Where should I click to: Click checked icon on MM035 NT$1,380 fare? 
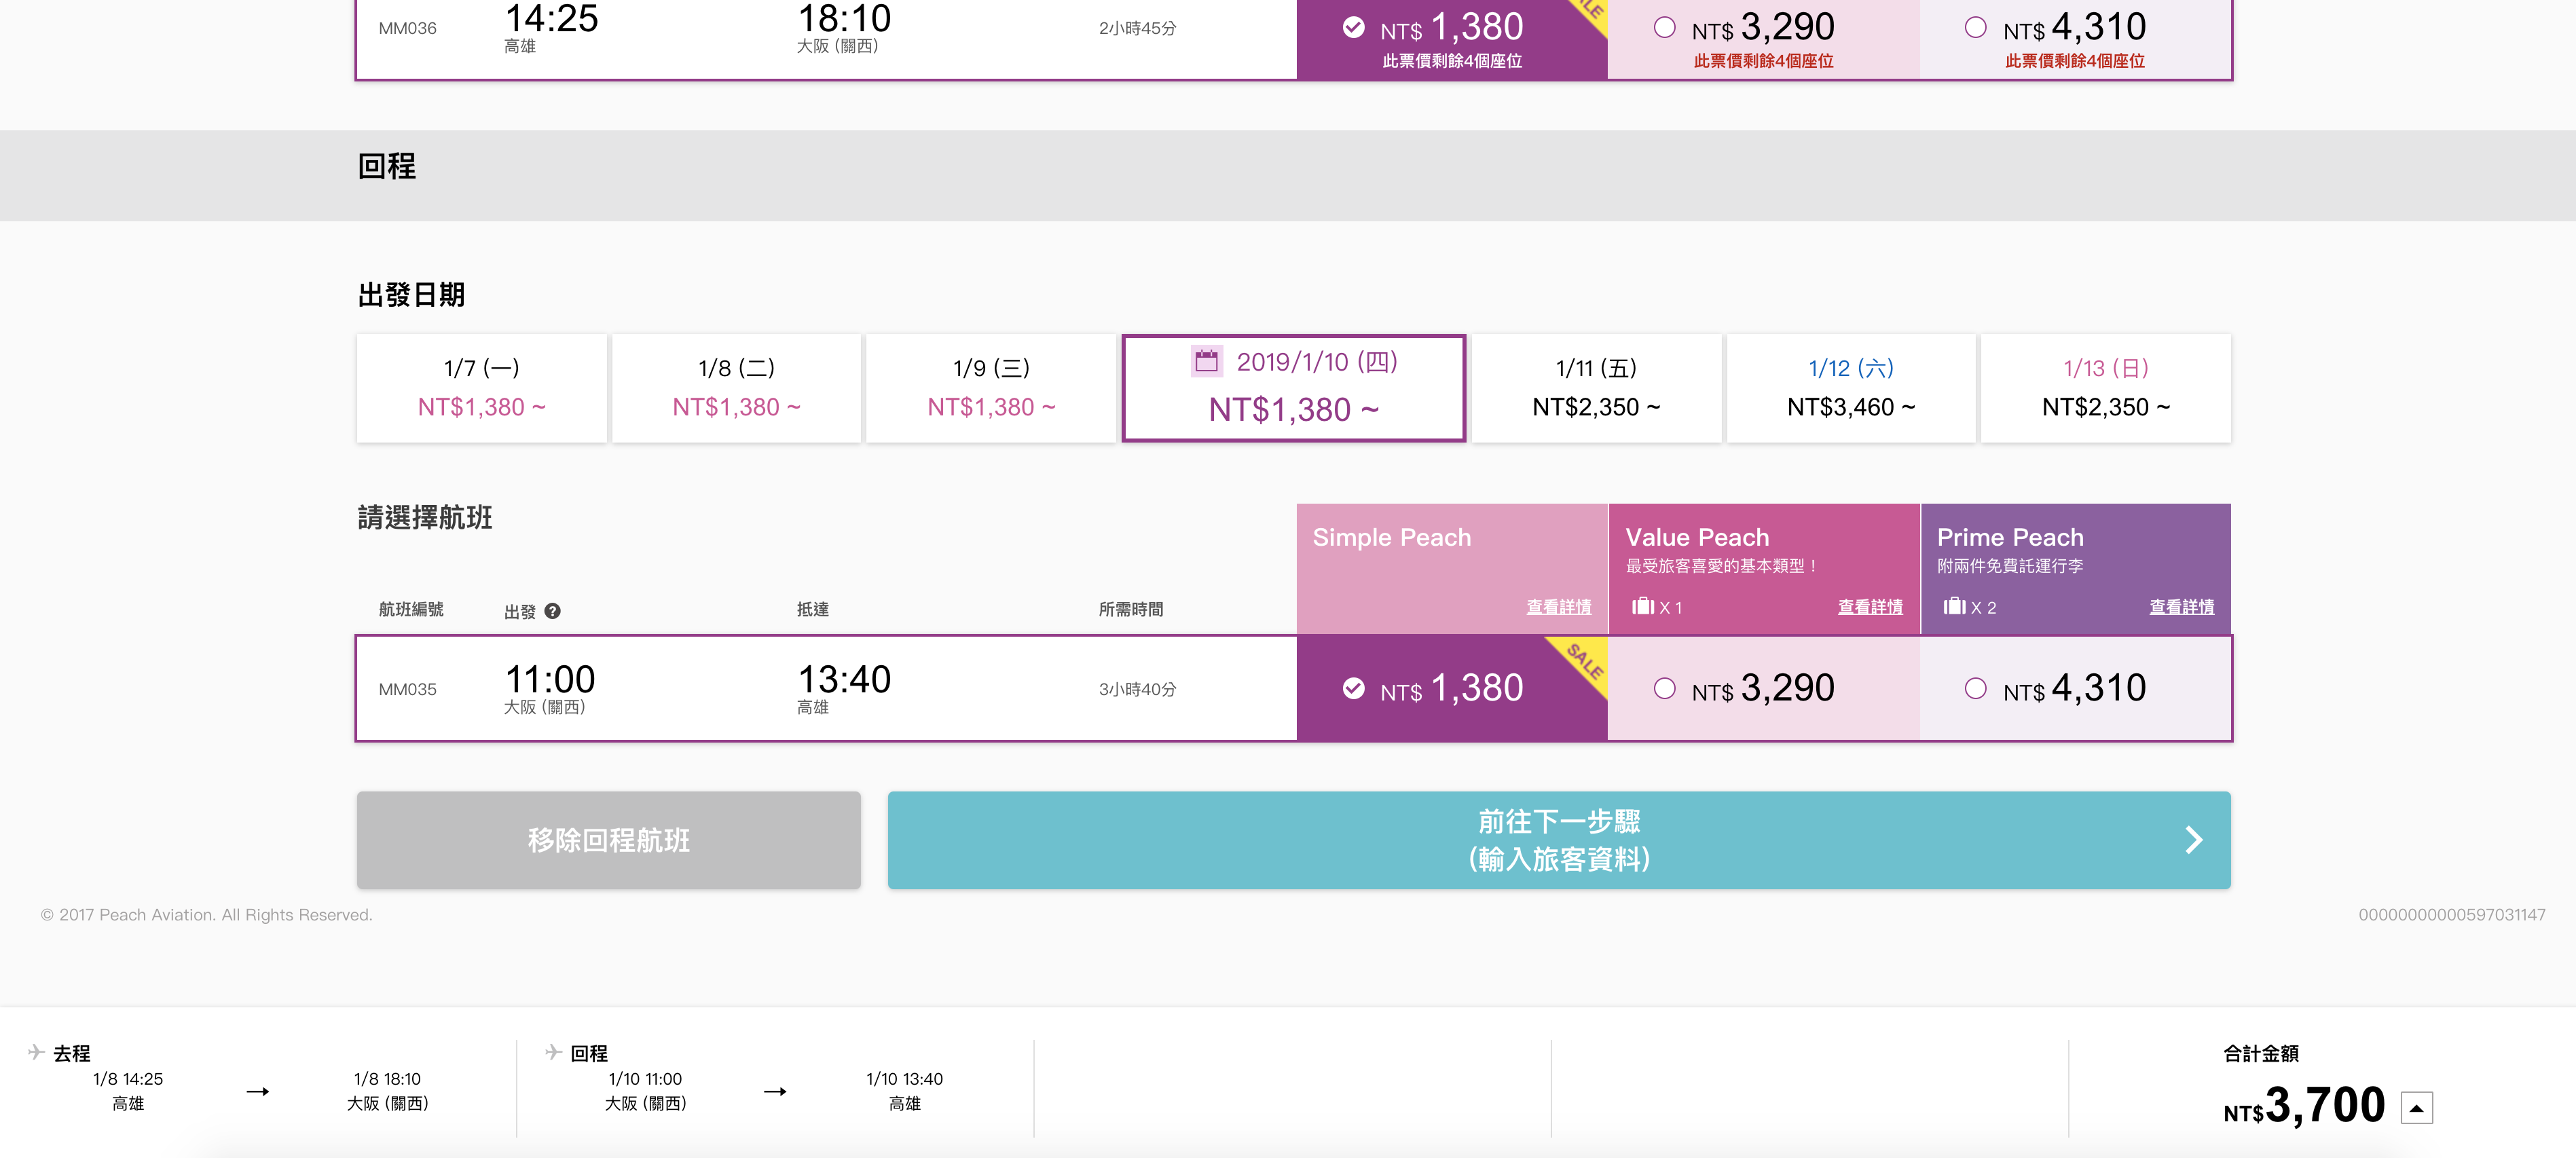pyautogui.click(x=1353, y=688)
